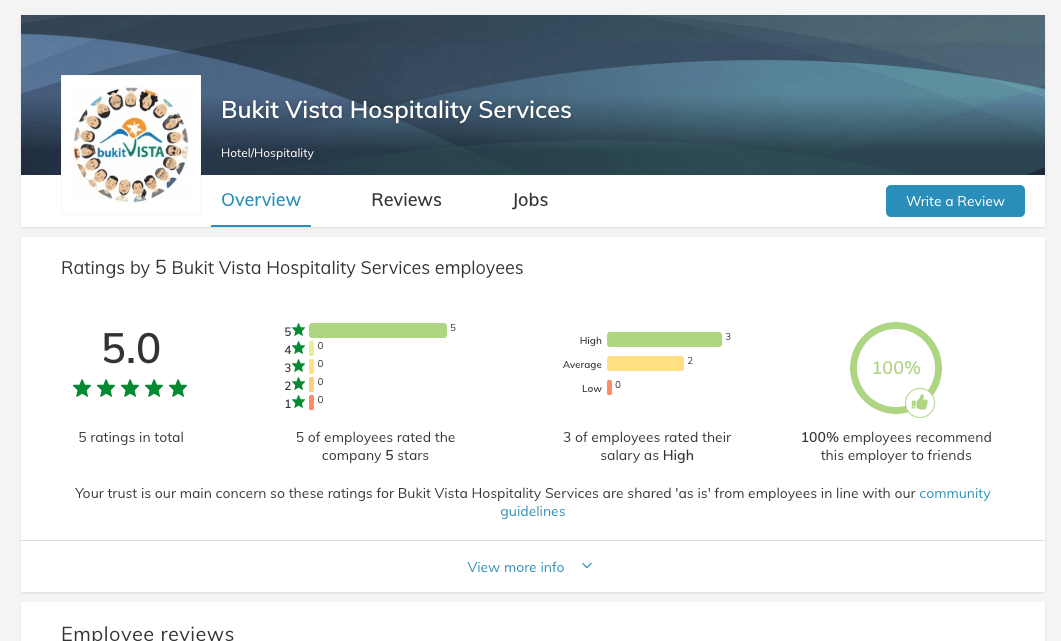Click the green High salary bar
The height and width of the screenshot is (641, 1061).
pos(664,340)
